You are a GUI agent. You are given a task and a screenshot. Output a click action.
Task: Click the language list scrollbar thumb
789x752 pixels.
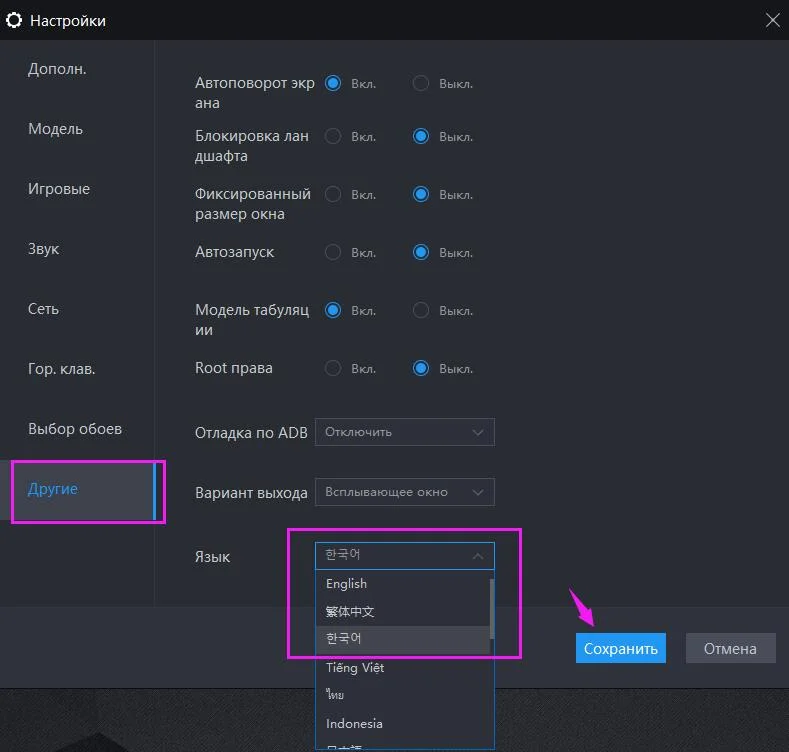[x=492, y=609]
